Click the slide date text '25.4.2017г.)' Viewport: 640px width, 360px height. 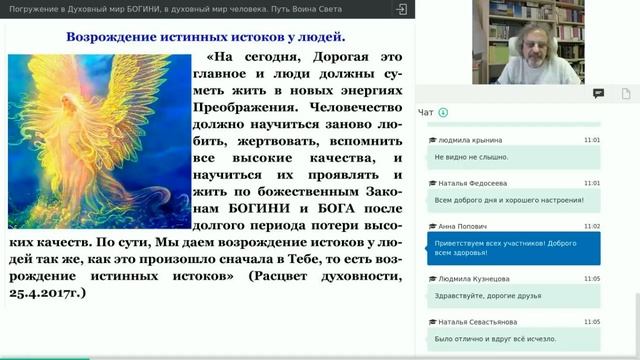pos(48,293)
